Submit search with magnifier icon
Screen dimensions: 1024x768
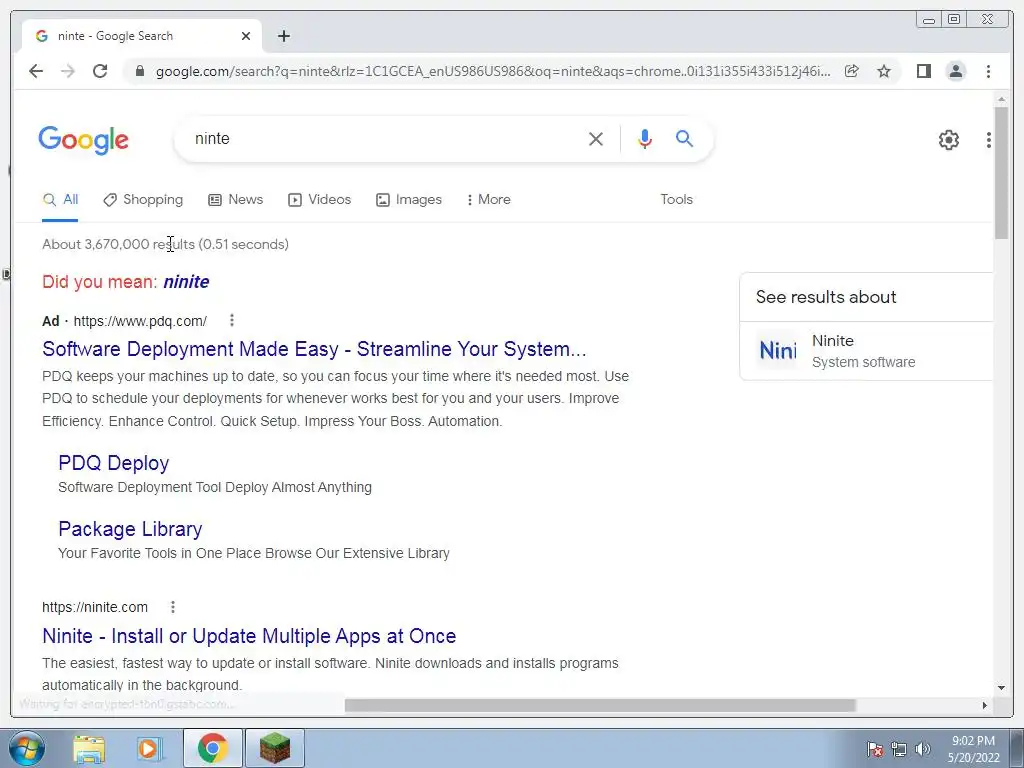coord(684,138)
